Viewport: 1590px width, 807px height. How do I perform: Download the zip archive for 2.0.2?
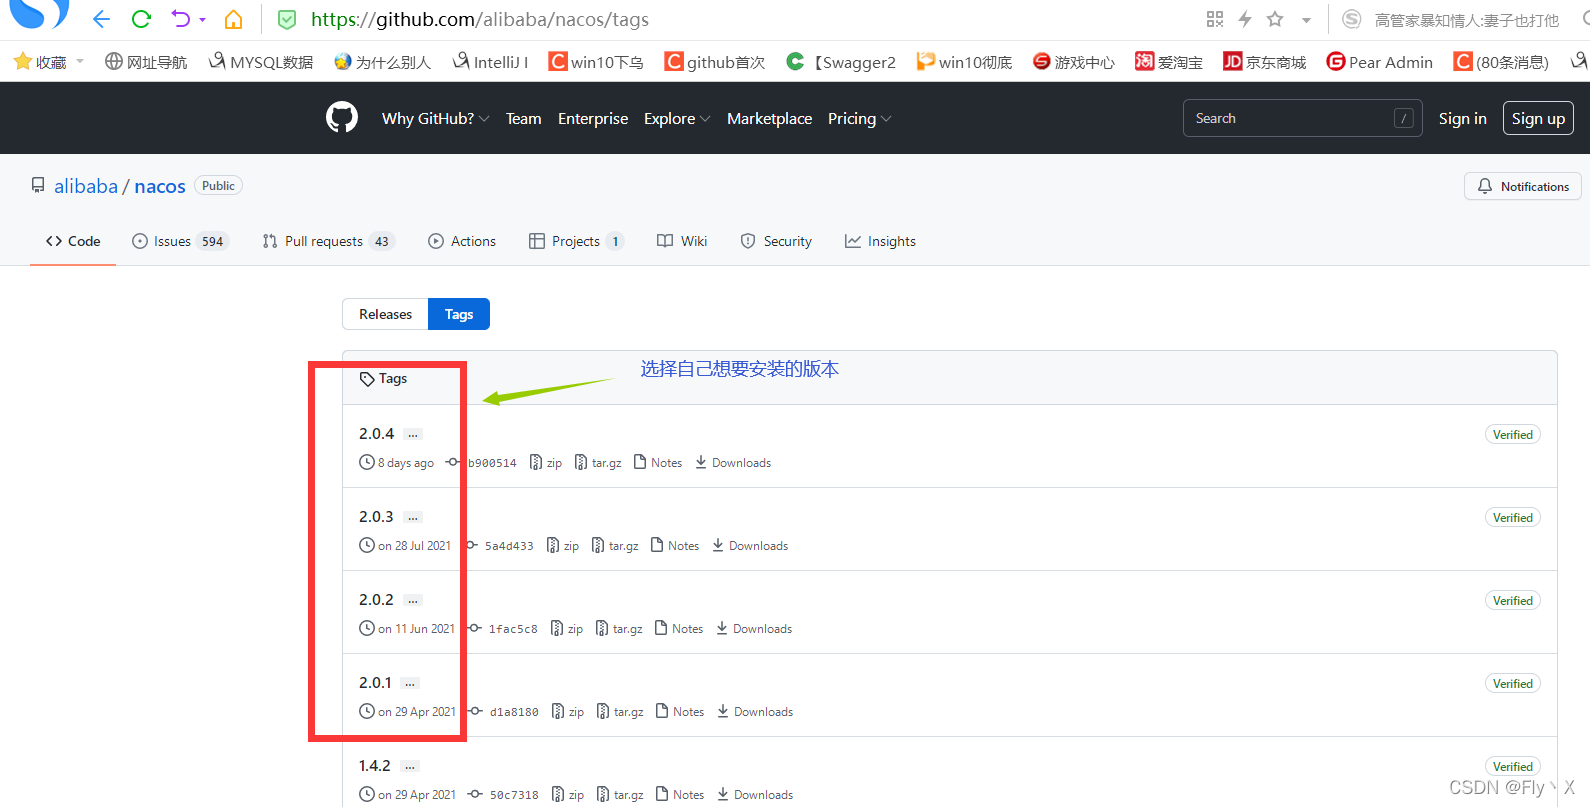tap(567, 629)
